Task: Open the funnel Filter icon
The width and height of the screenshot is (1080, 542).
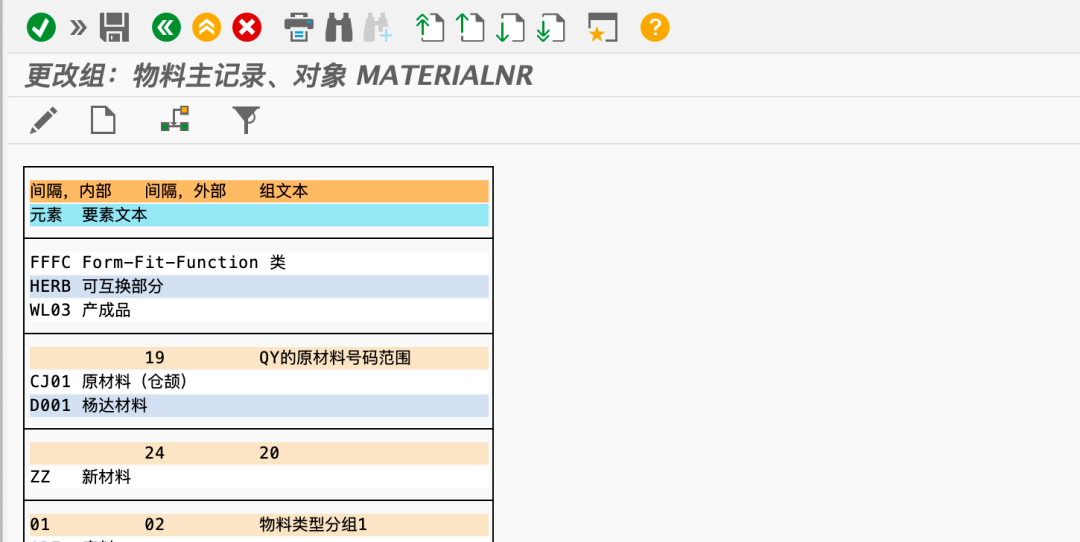Action: 246,121
